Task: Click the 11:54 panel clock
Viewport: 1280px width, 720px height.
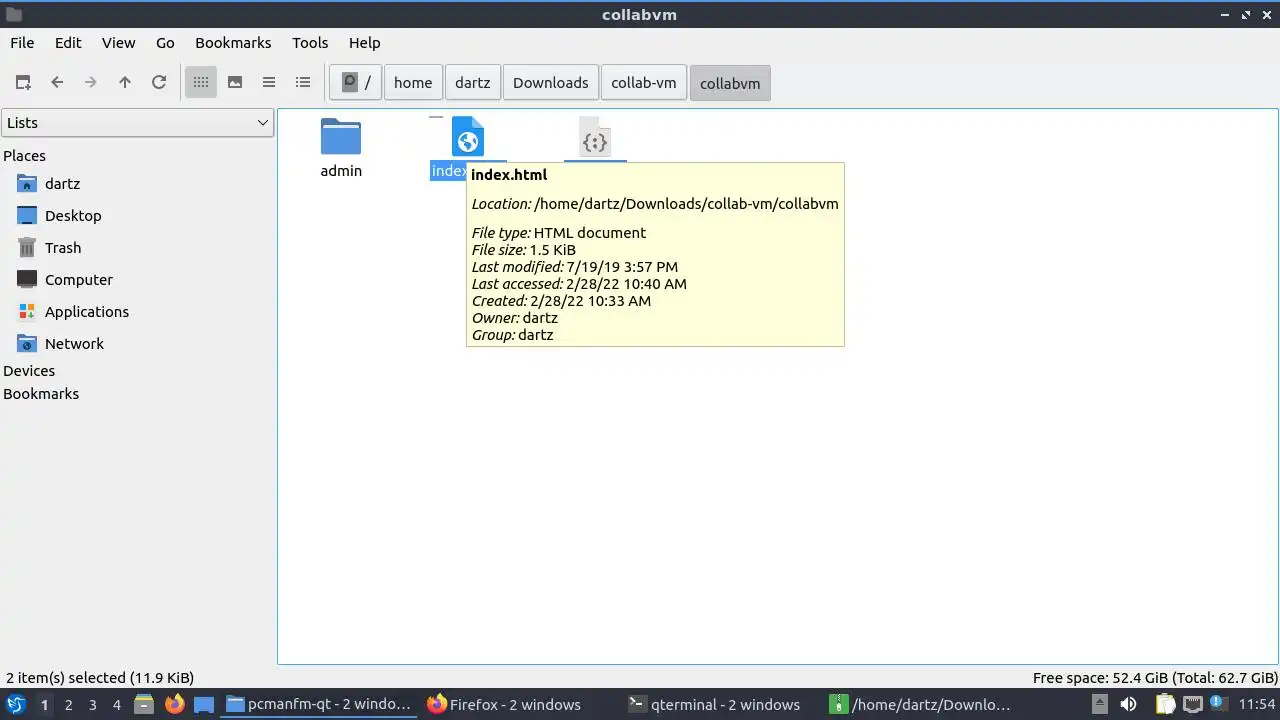Action: [x=1257, y=704]
